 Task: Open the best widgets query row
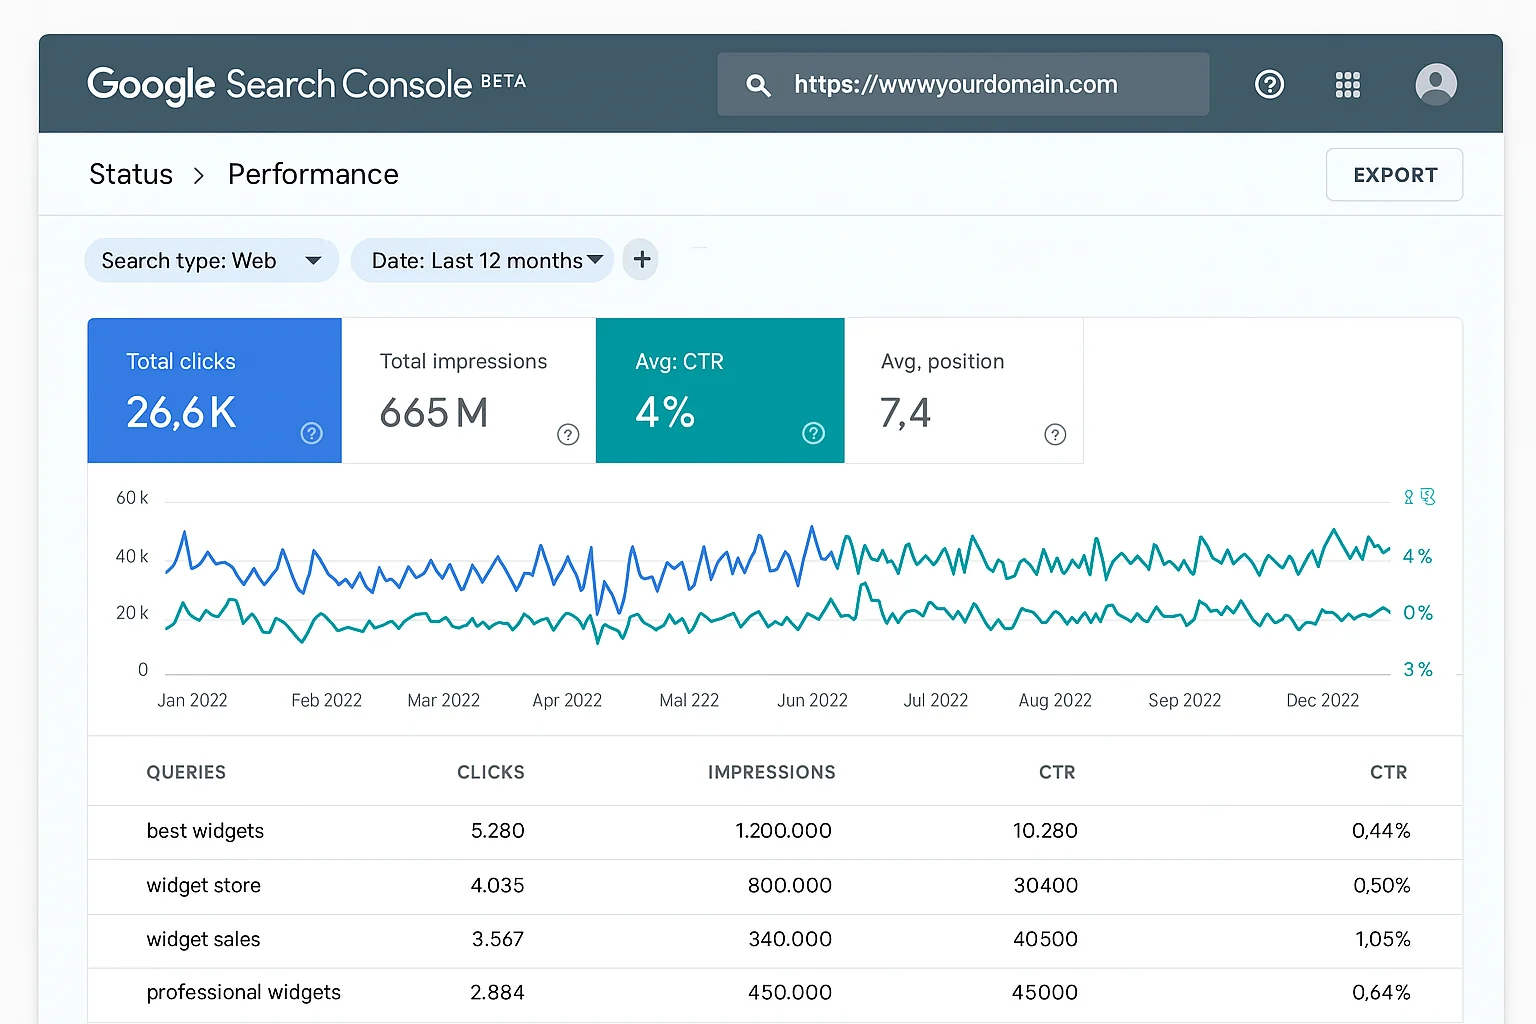(205, 831)
